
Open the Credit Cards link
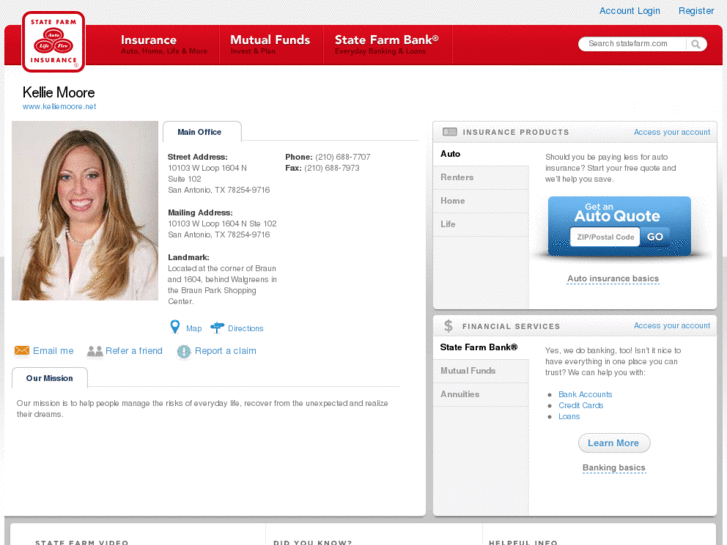[x=580, y=405]
